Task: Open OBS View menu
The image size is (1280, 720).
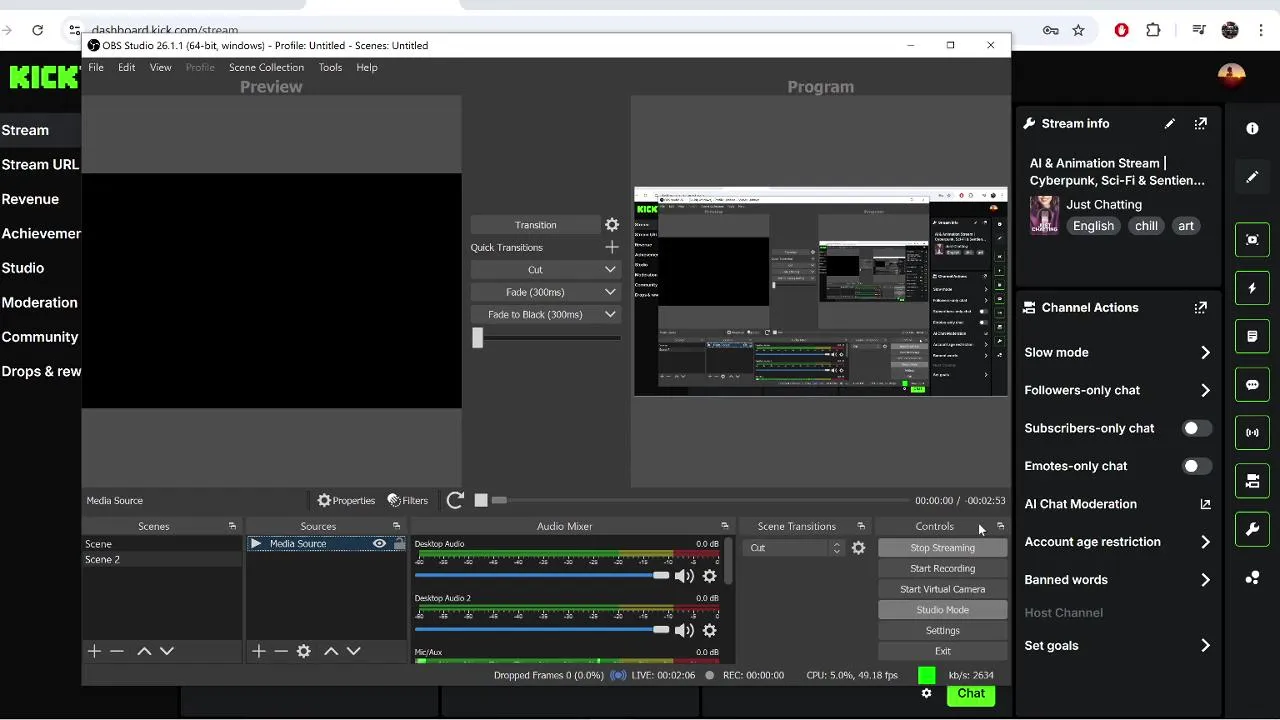Action: (160, 67)
